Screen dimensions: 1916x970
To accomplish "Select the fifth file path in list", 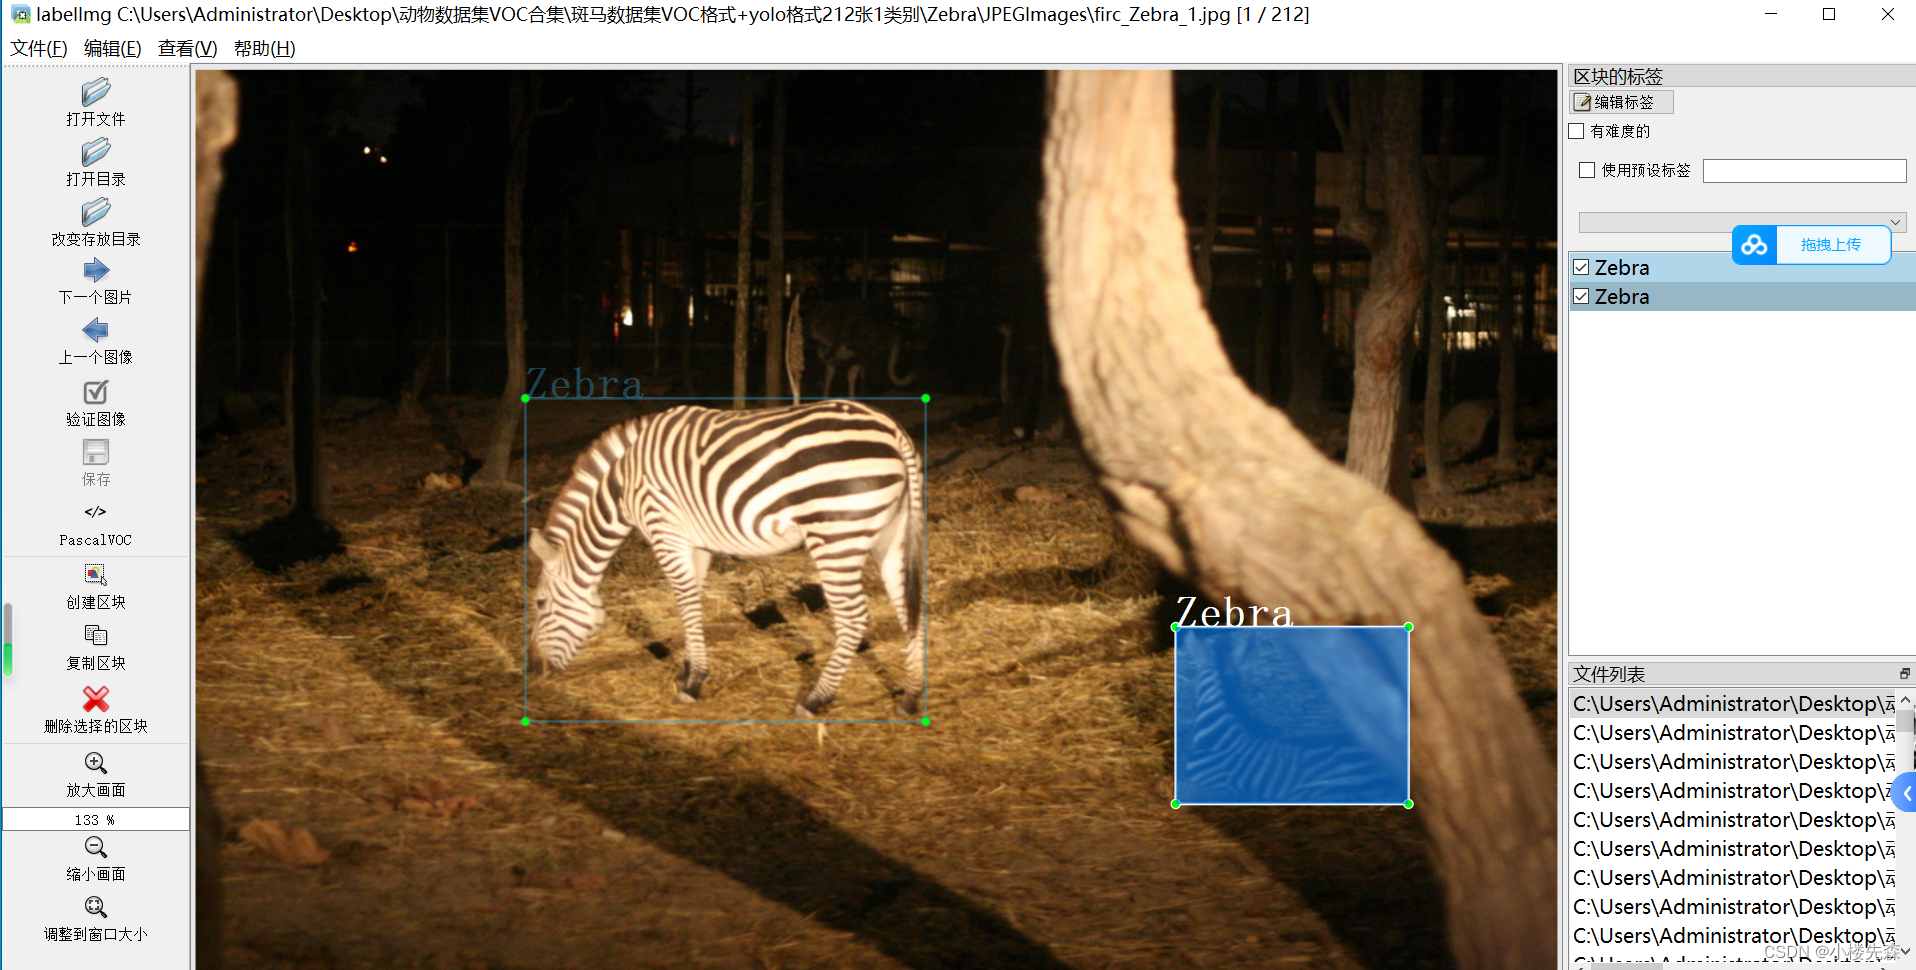I will pos(1733,820).
